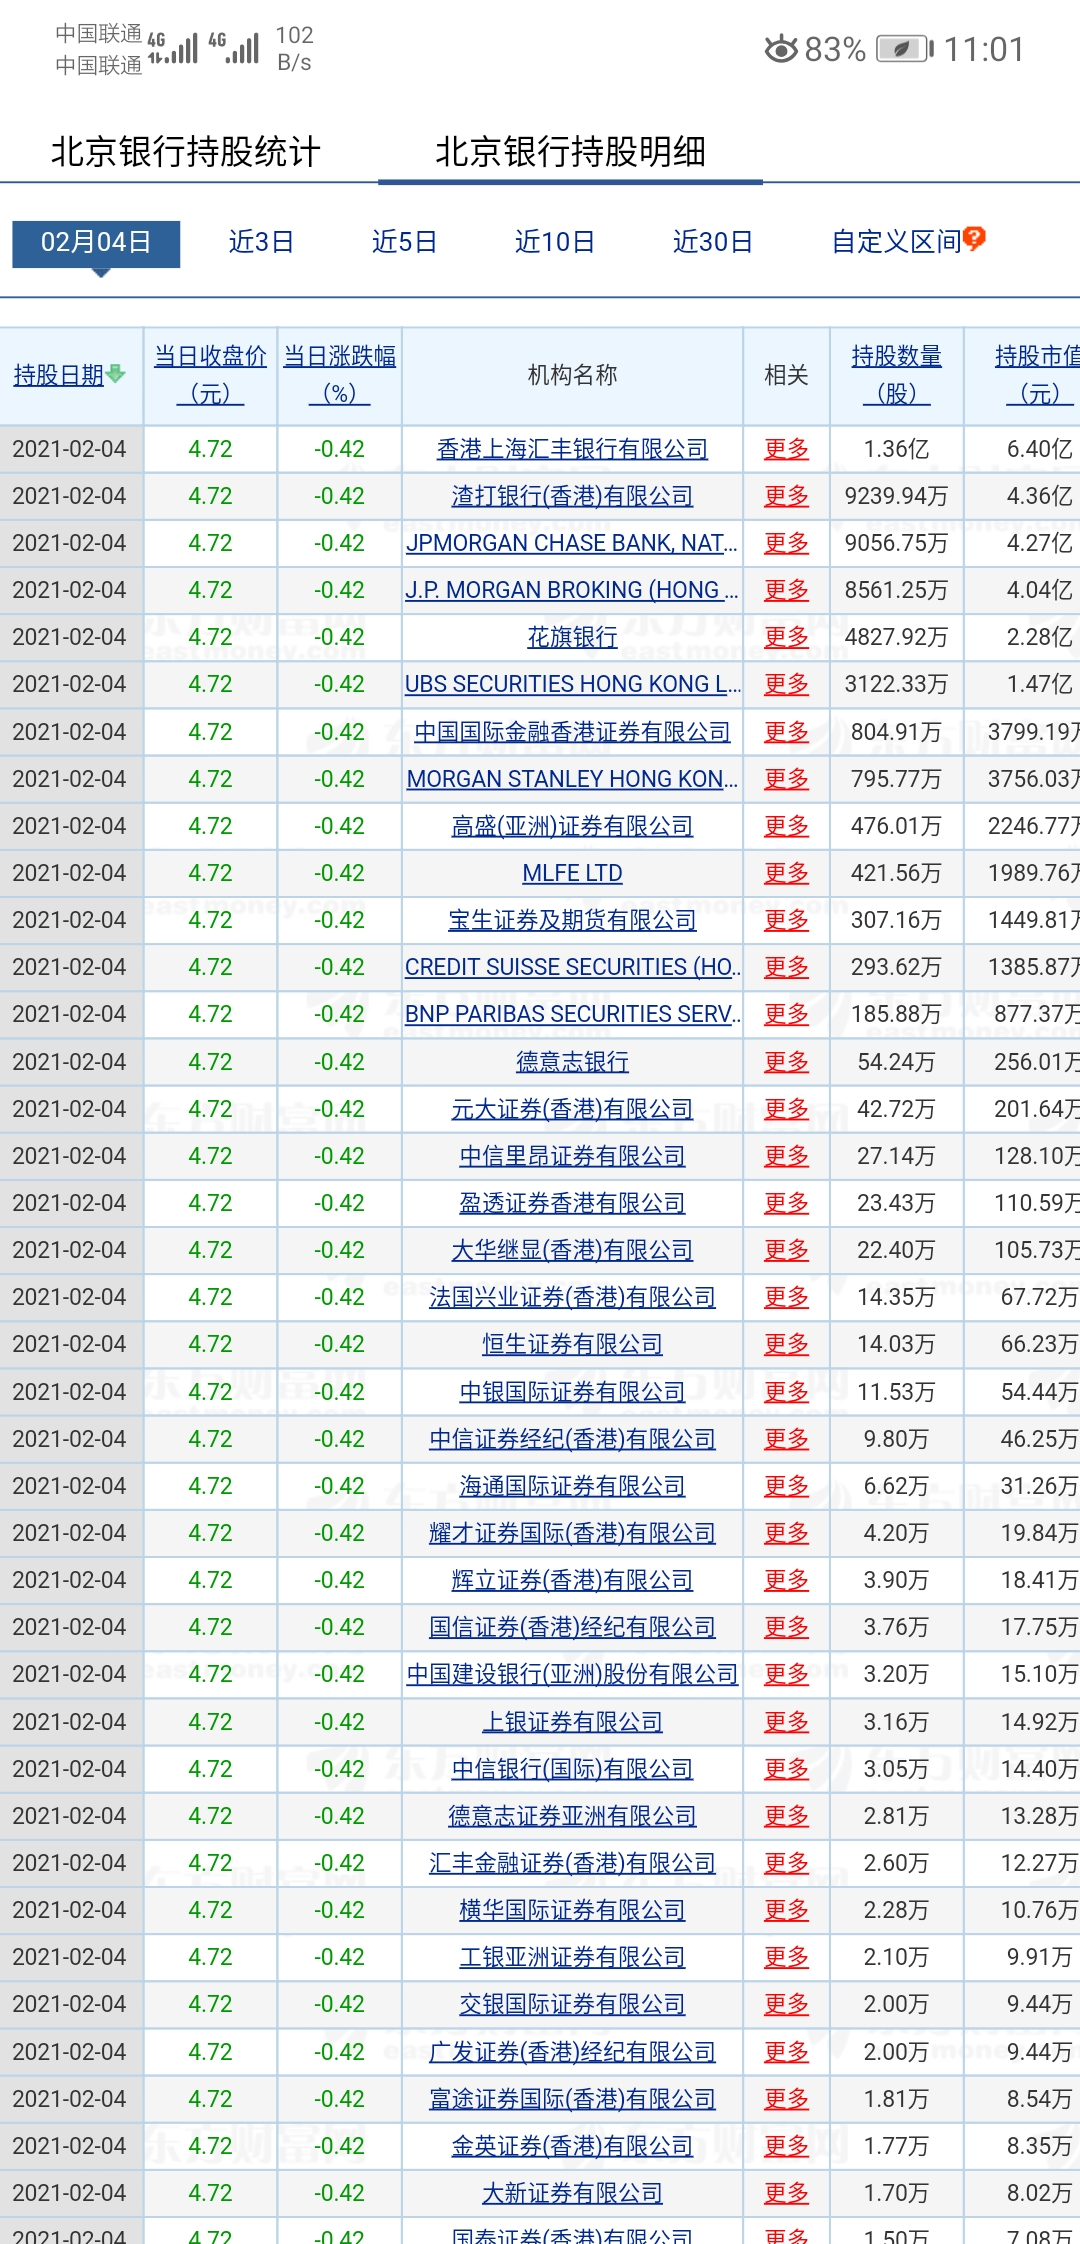Viewport: 1080px width, 2244px height.
Task: Open 金英证券(香港)有限公司 link
Action: point(572,2147)
